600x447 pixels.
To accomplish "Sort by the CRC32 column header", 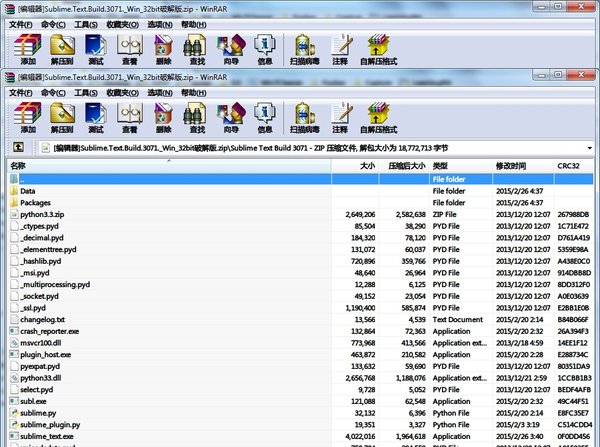I will coord(574,166).
